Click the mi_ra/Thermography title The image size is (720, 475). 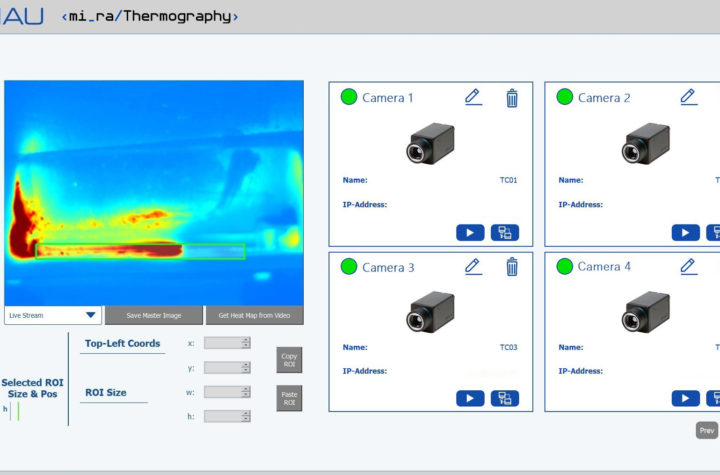tap(150, 17)
